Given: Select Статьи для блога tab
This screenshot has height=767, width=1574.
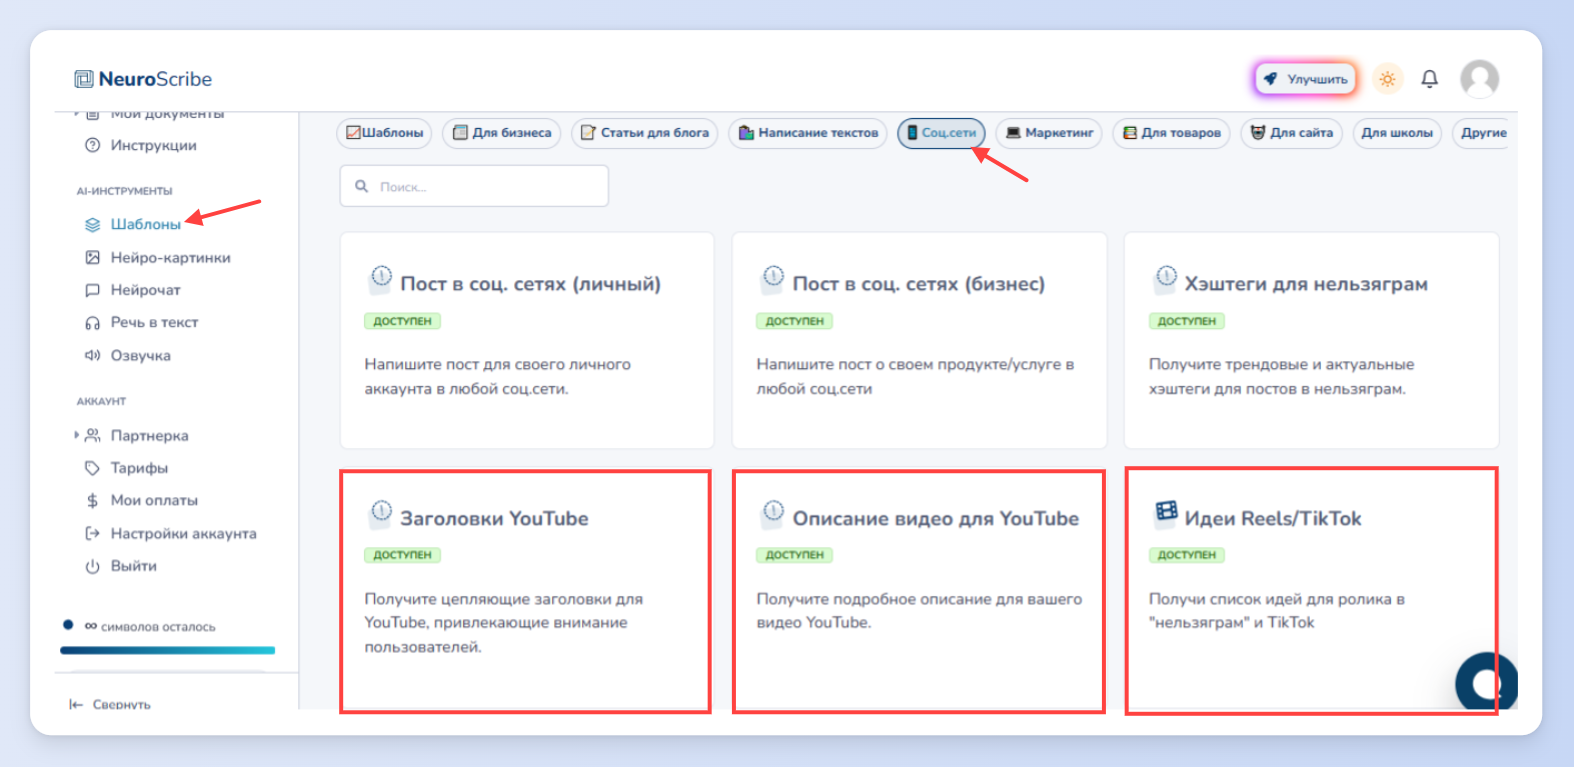Looking at the screenshot, I should pyautogui.click(x=645, y=133).
